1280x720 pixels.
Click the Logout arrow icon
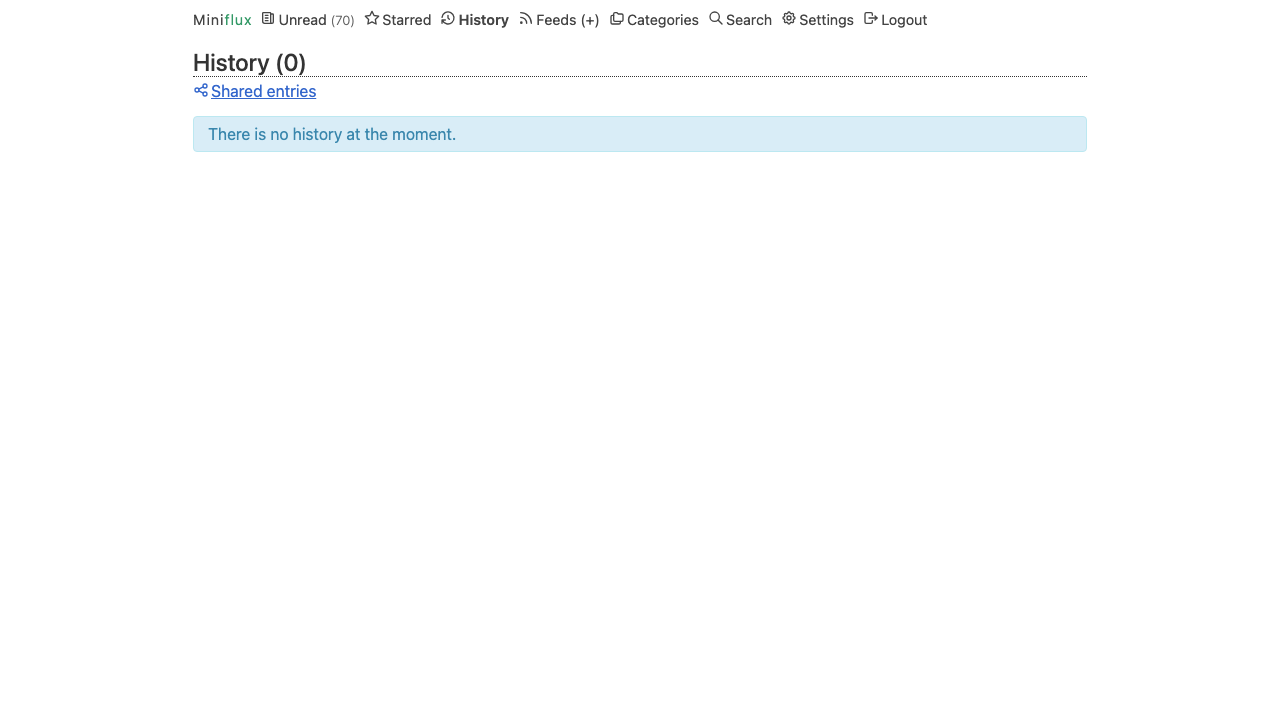click(x=871, y=18)
